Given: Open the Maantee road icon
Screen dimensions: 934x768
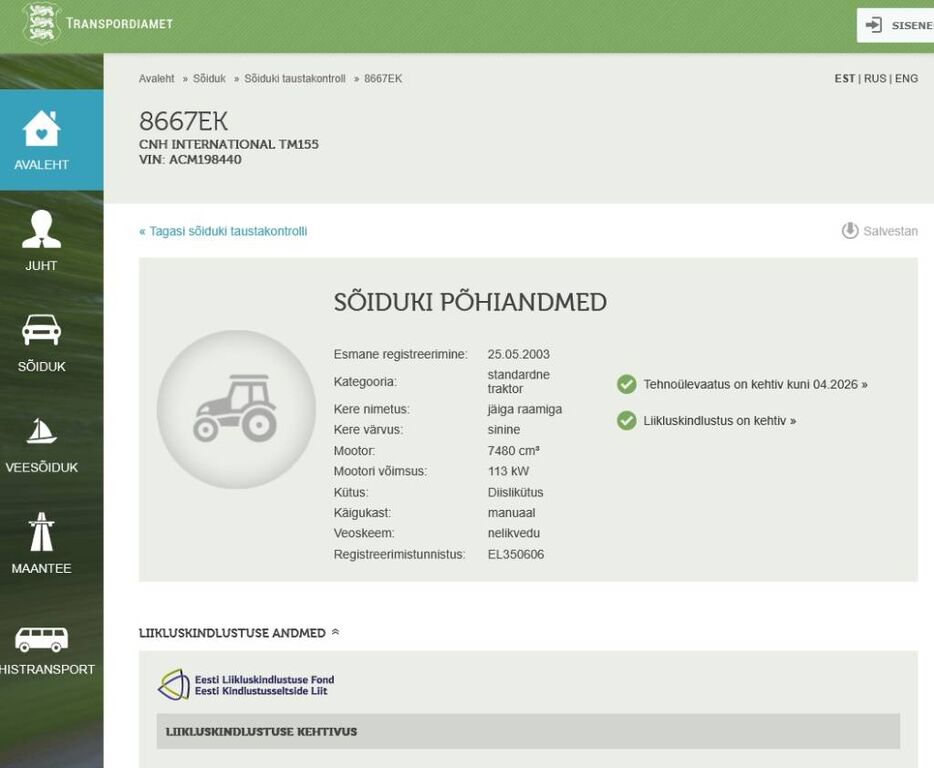Looking at the screenshot, I should (41, 532).
